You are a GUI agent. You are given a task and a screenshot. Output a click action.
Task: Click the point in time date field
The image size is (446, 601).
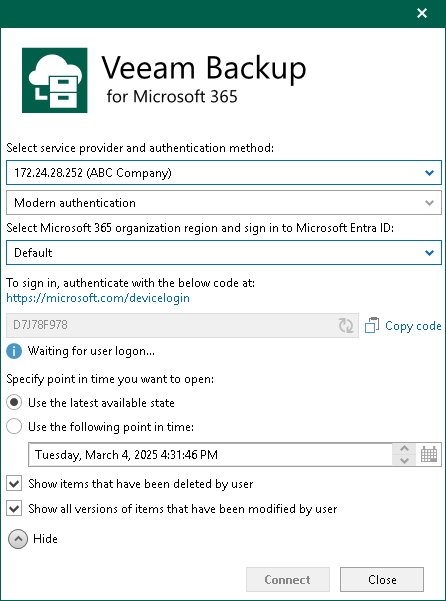[x=211, y=455]
